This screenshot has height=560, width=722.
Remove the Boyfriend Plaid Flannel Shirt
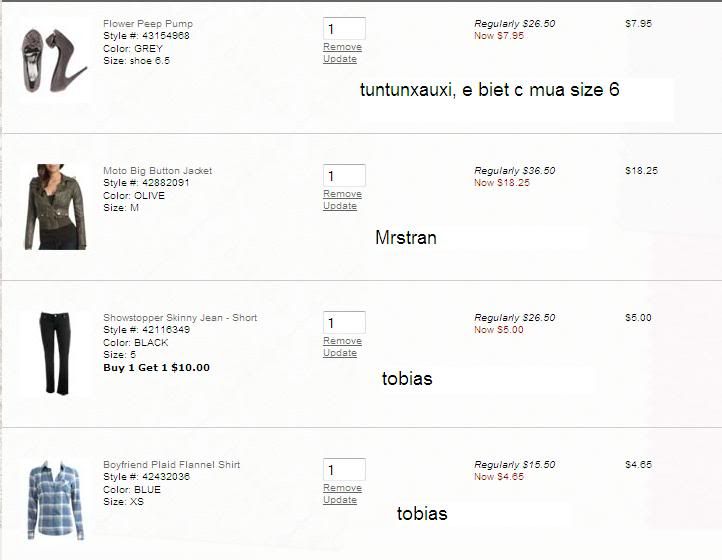tap(342, 488)
